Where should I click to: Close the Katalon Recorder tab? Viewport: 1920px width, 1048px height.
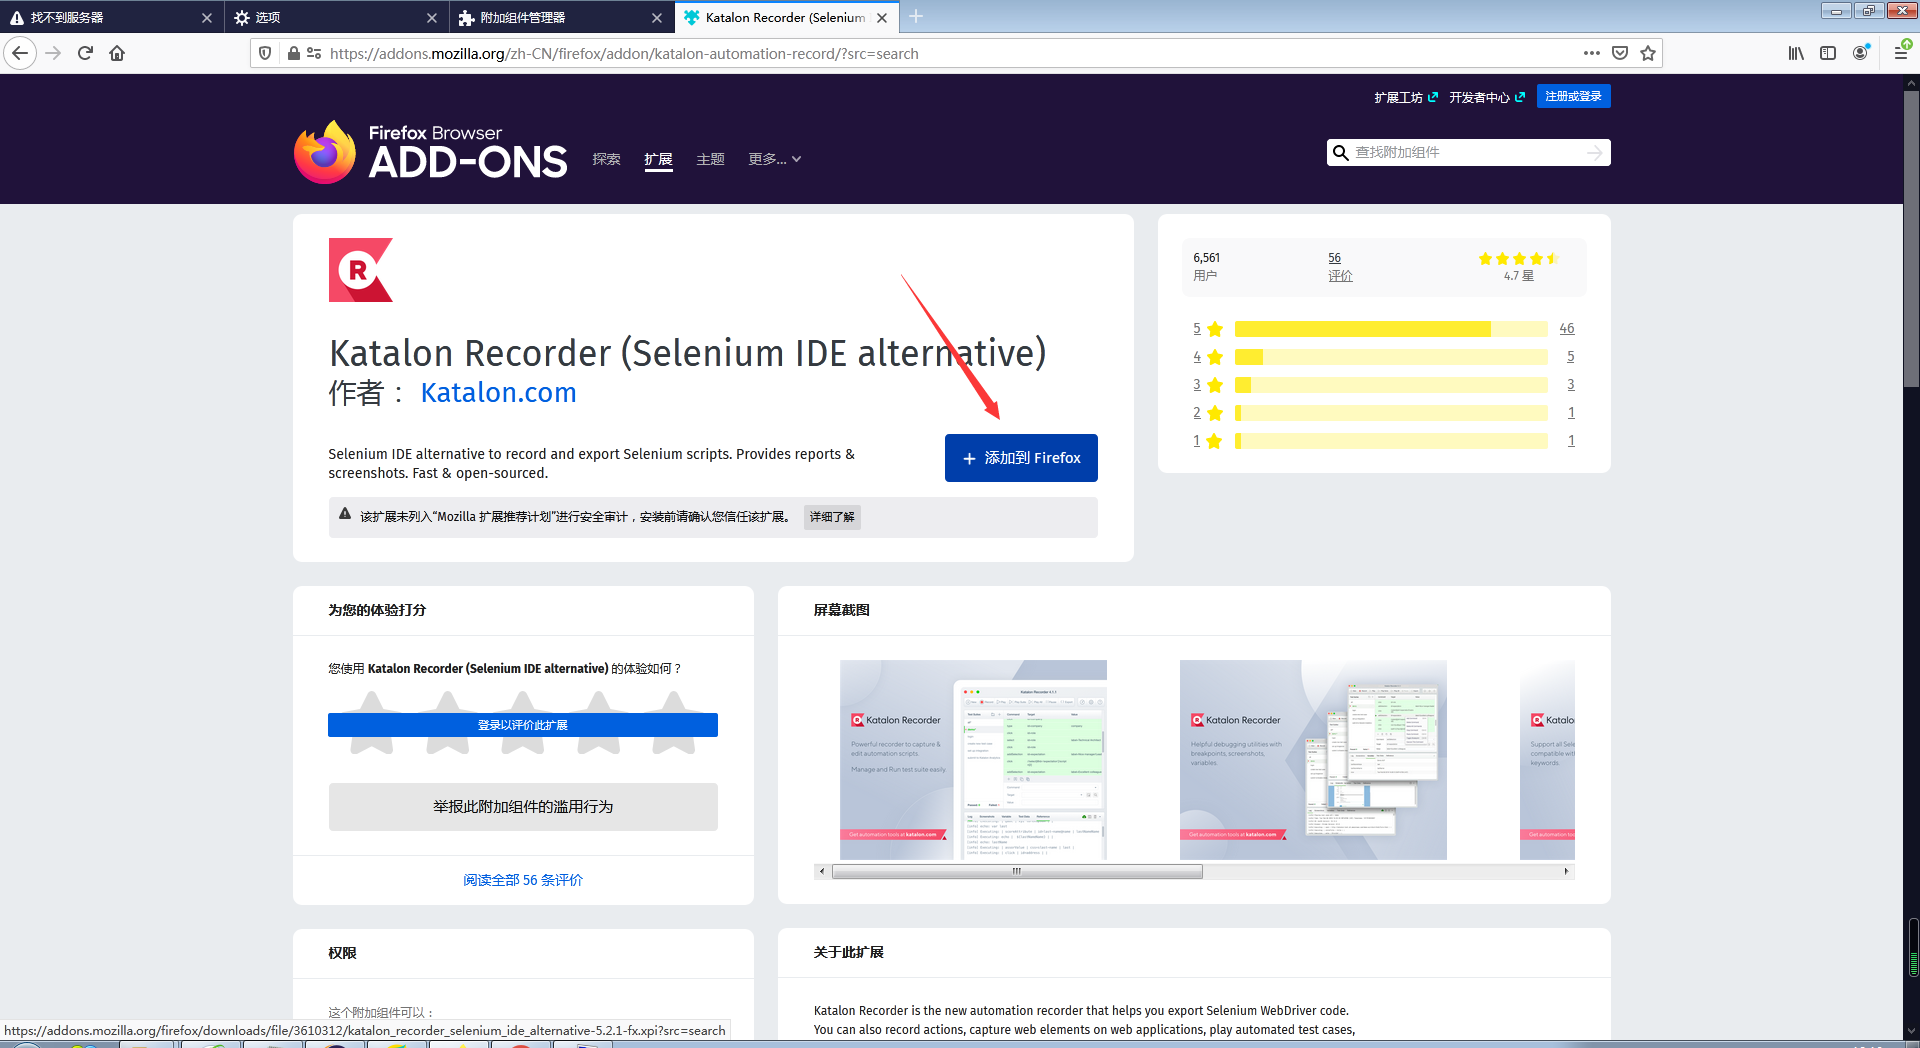882,18
